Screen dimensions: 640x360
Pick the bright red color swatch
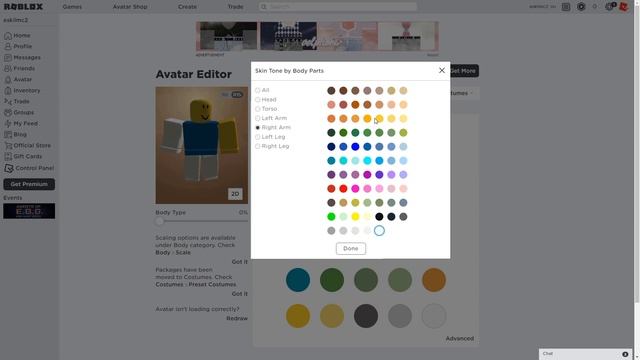[x=343, y=189]
